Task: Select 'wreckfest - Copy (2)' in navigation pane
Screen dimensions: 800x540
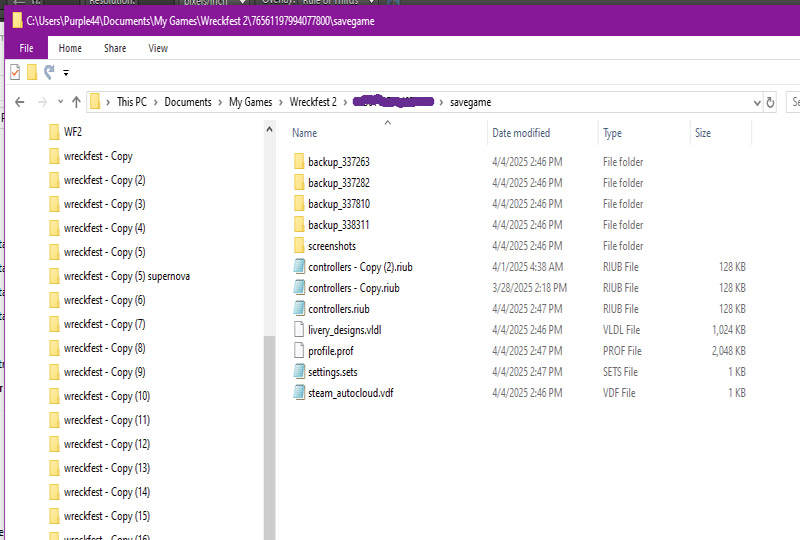Action: tap(97, 180)
